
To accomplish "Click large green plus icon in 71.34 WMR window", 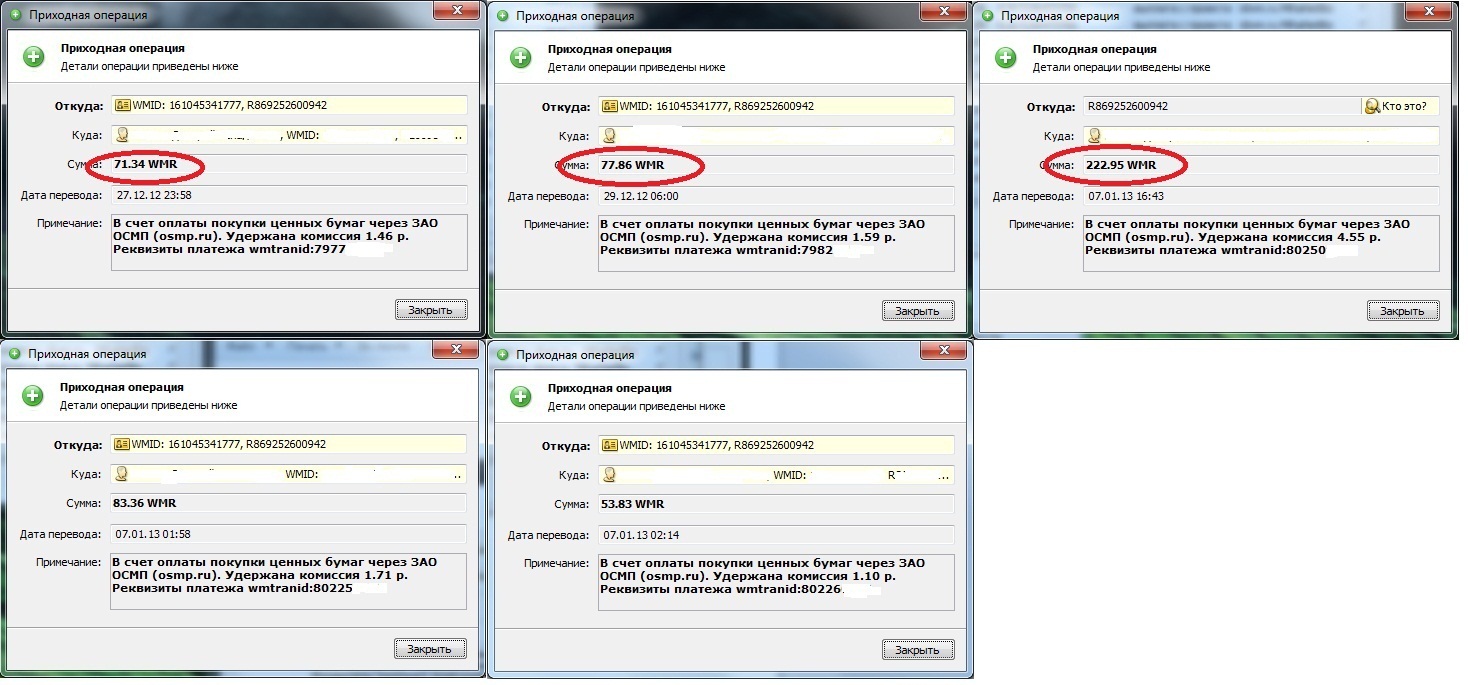I will pos(33,57).
